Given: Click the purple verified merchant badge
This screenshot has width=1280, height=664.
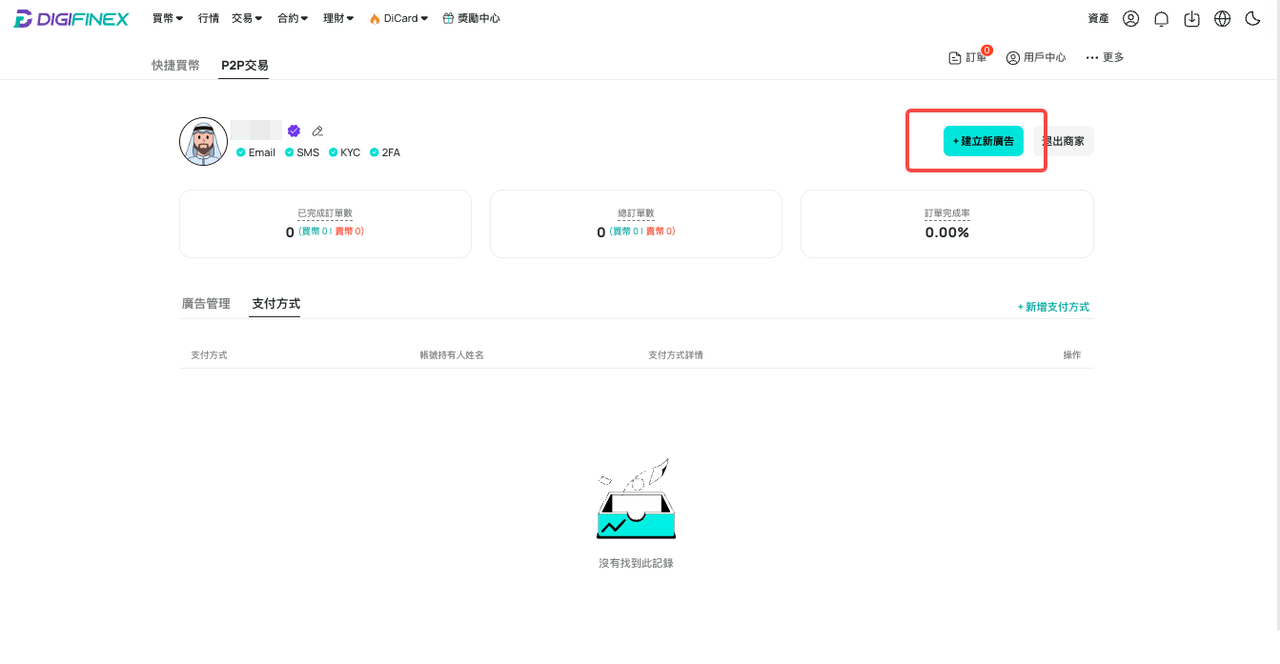Looking at the screenshot, I should pos(294,131).
